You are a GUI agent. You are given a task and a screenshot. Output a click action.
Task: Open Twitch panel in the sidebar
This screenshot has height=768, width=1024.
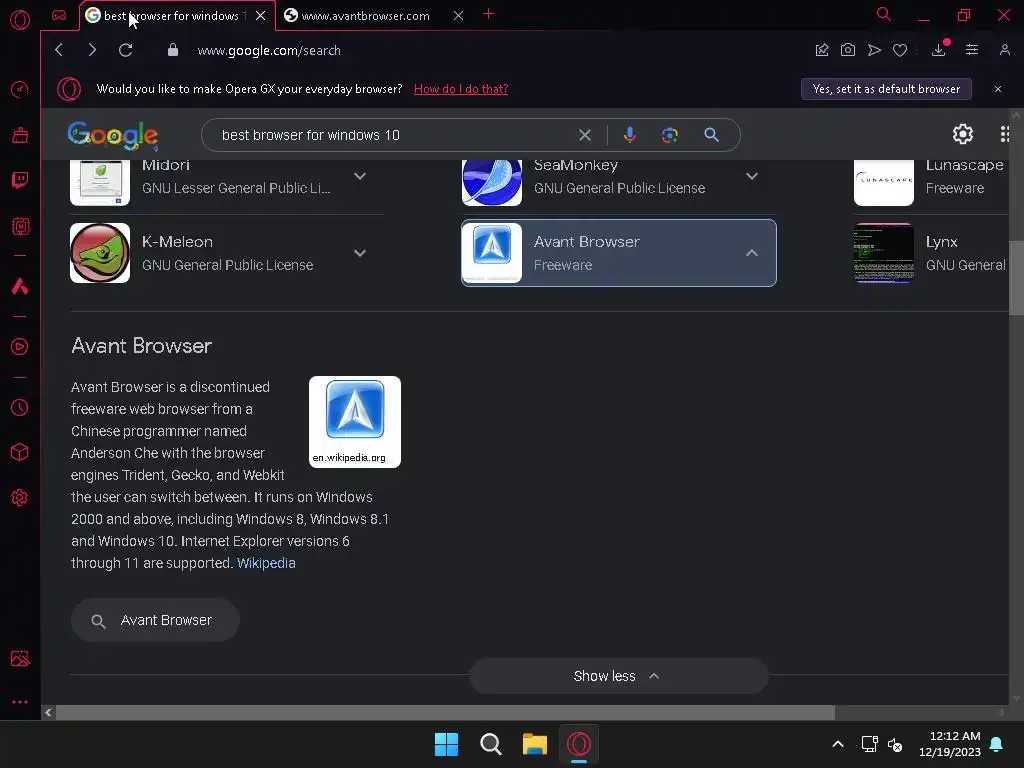pos(20,180)
